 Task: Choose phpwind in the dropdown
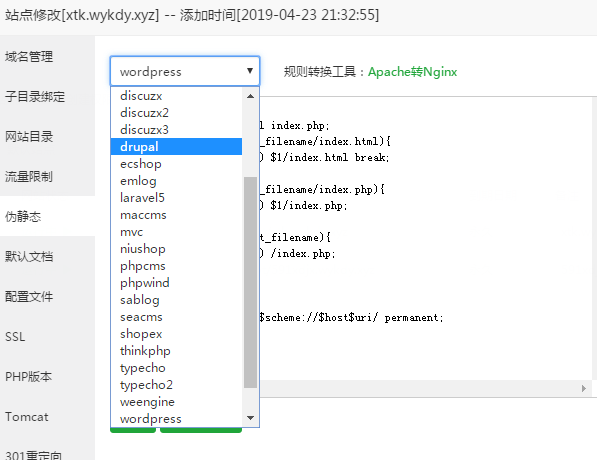coord(176,283)
